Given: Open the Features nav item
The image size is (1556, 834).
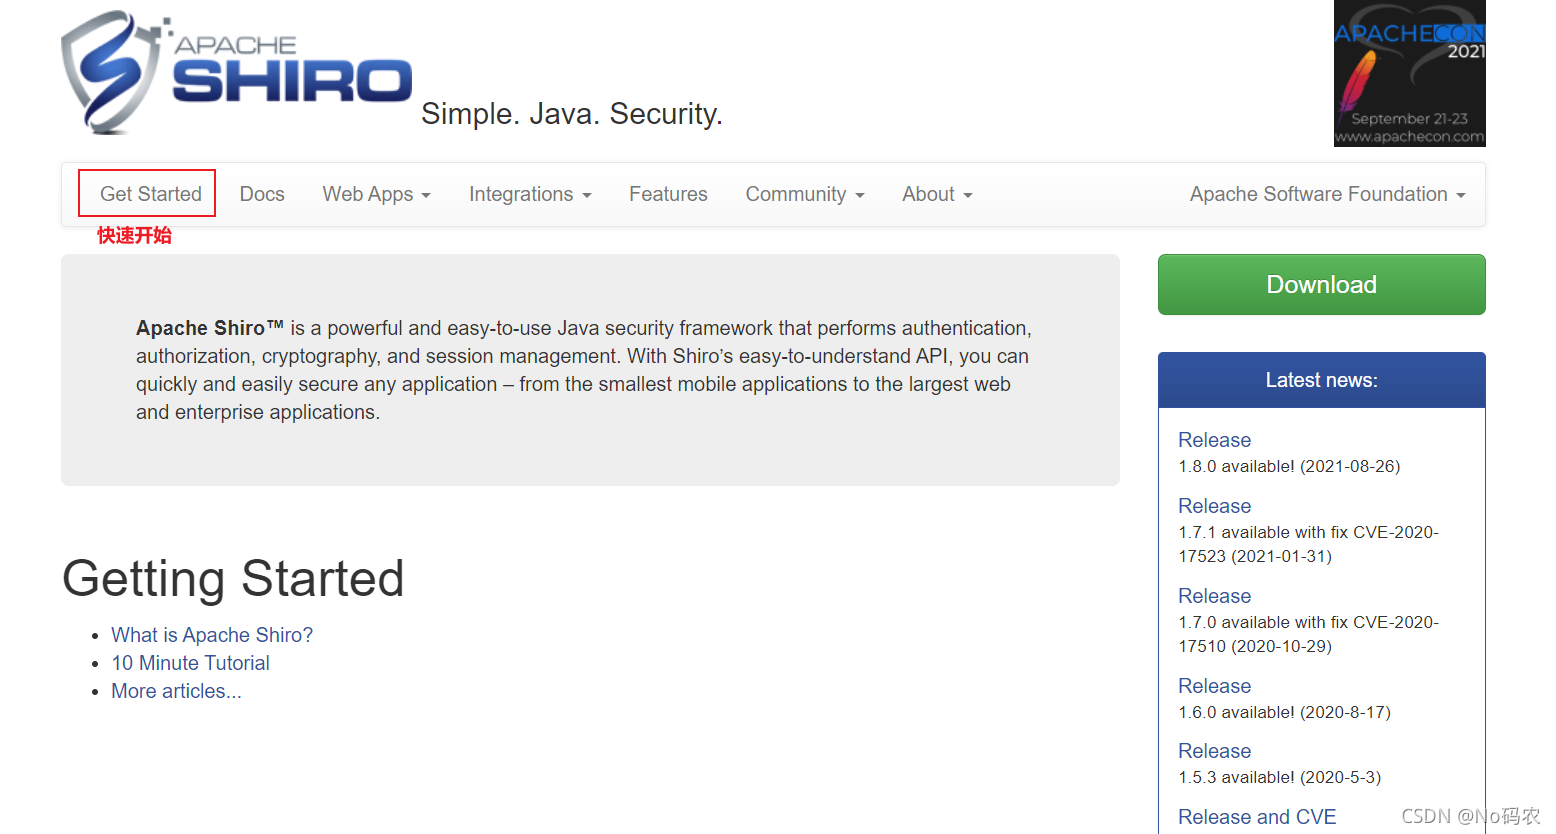Looking at the screenshot, I should (x=668, y=194).
